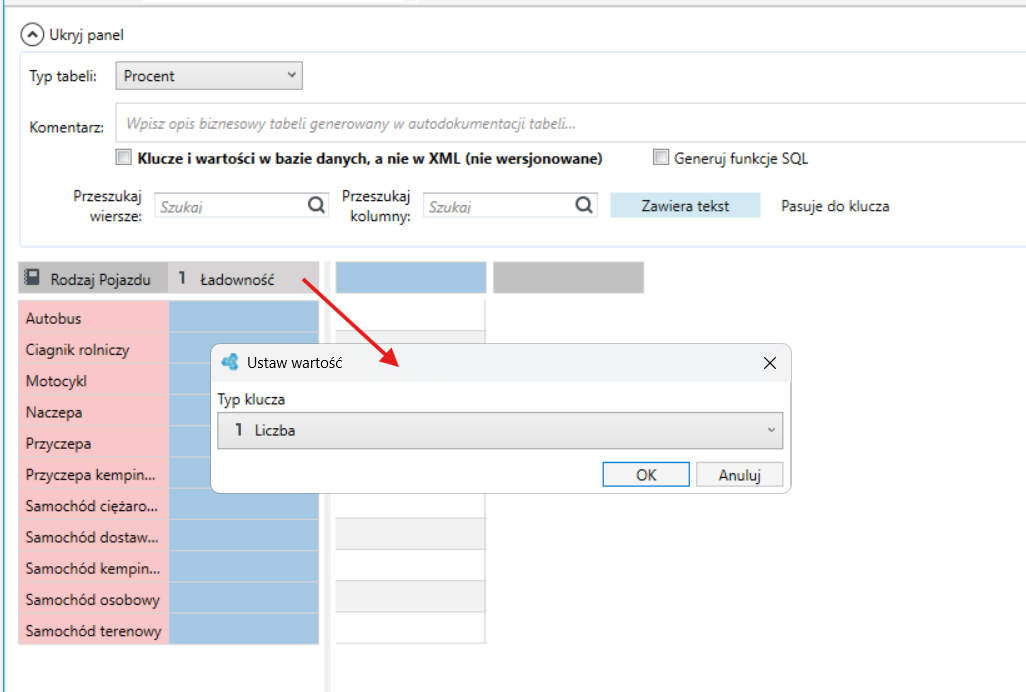Image resolution: width=1026 pixels, height=692 pixels.
Task: Click search magnifier in Przeszukaj wiersze field
Action: (316, 205)
